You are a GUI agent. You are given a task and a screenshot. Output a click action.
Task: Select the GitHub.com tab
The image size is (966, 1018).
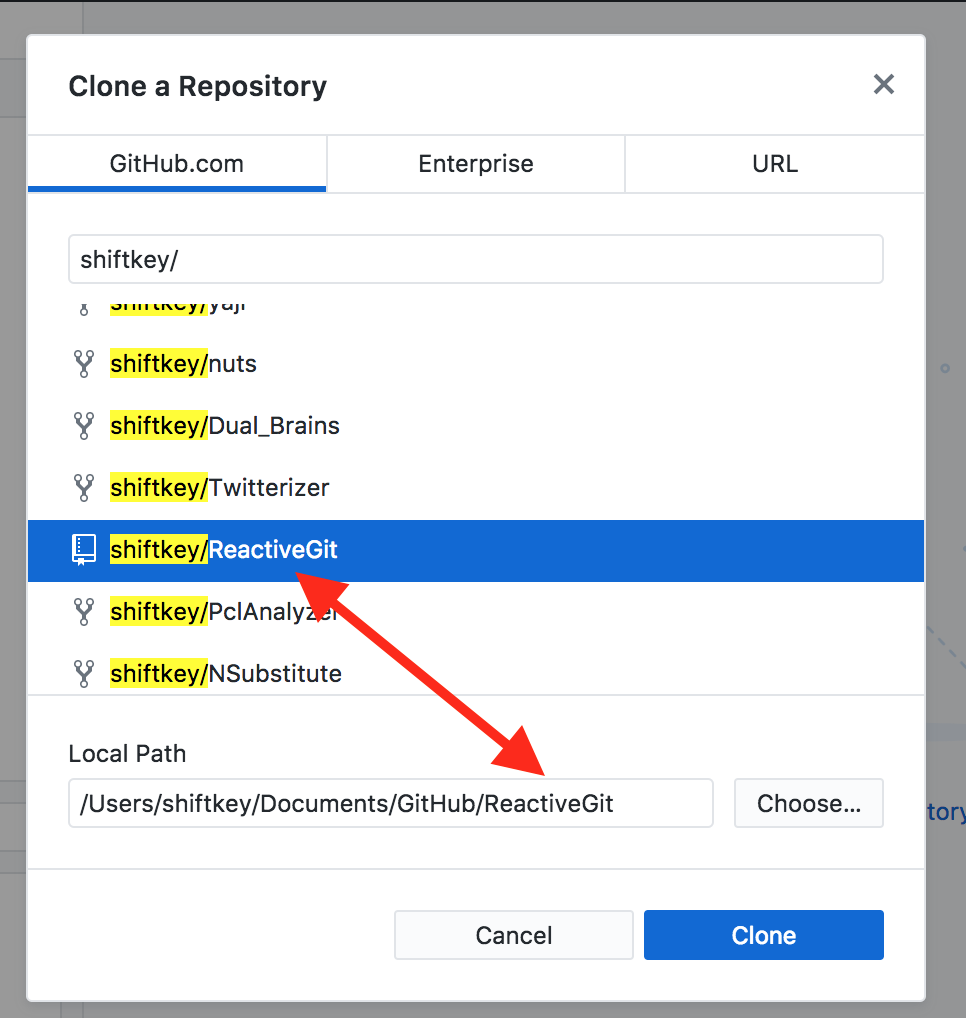click(x=177, y=163)
